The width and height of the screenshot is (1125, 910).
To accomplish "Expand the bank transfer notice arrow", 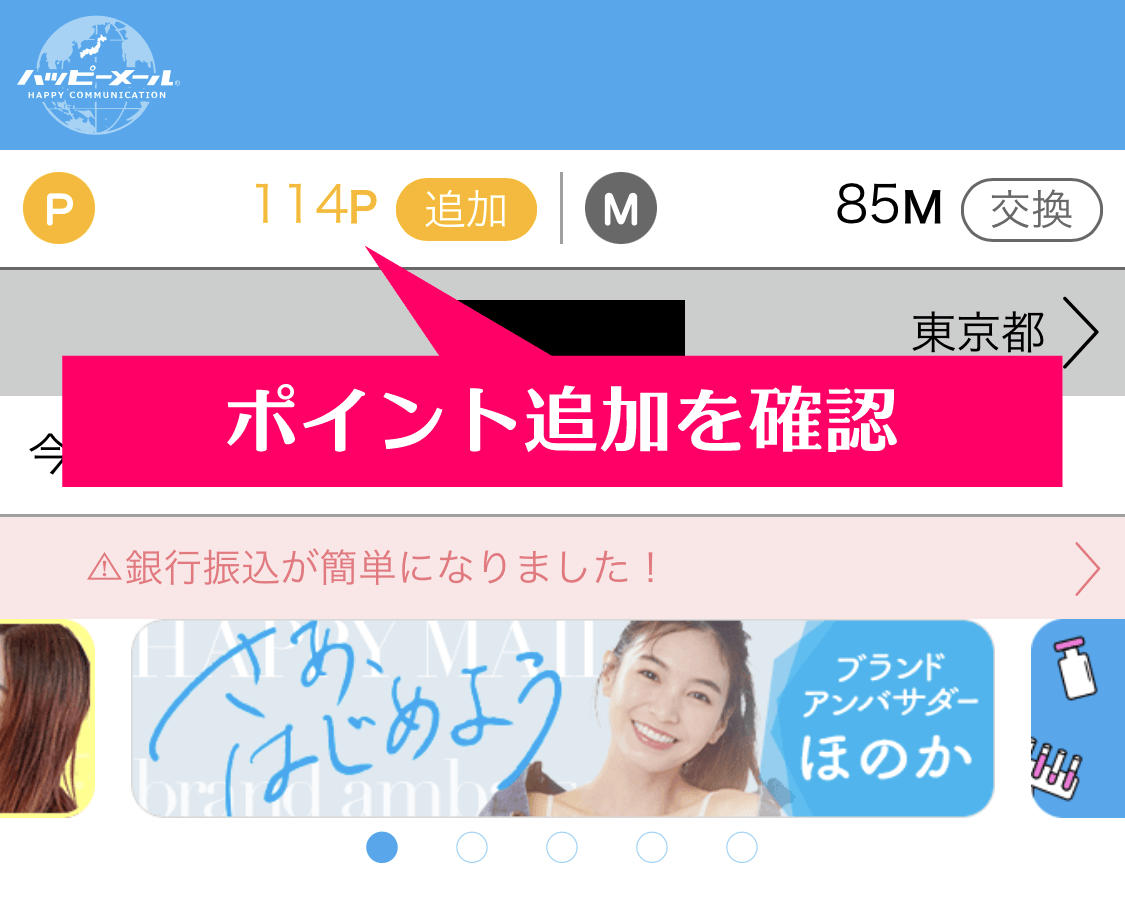I will (1088, 568).
